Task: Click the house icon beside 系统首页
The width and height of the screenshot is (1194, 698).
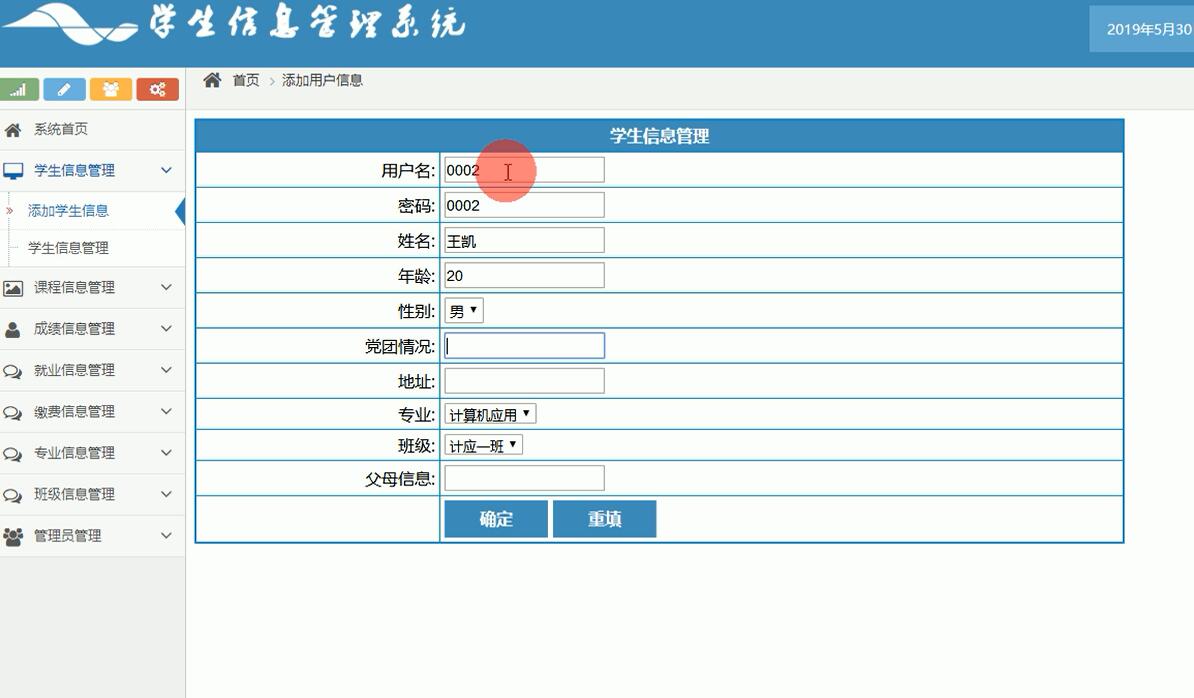Action: pyautogui.click(x=13, y=130)
